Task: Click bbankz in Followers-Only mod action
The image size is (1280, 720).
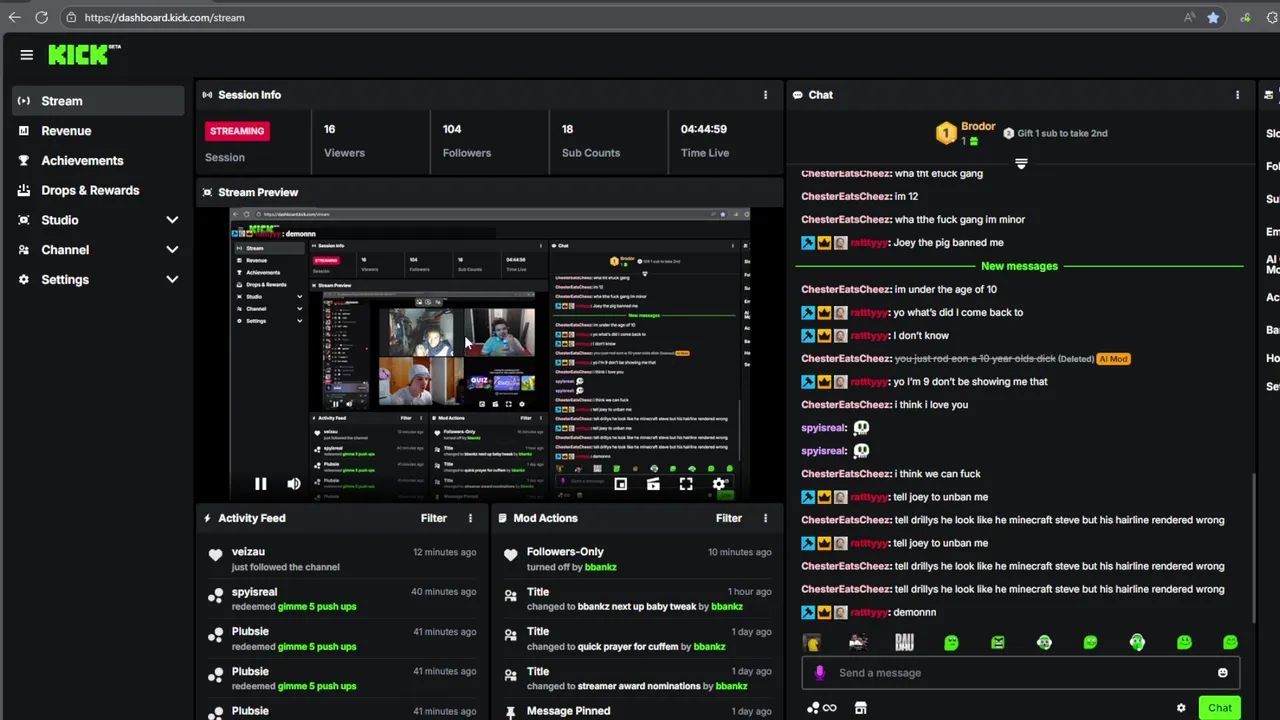Action: (601, 567)
